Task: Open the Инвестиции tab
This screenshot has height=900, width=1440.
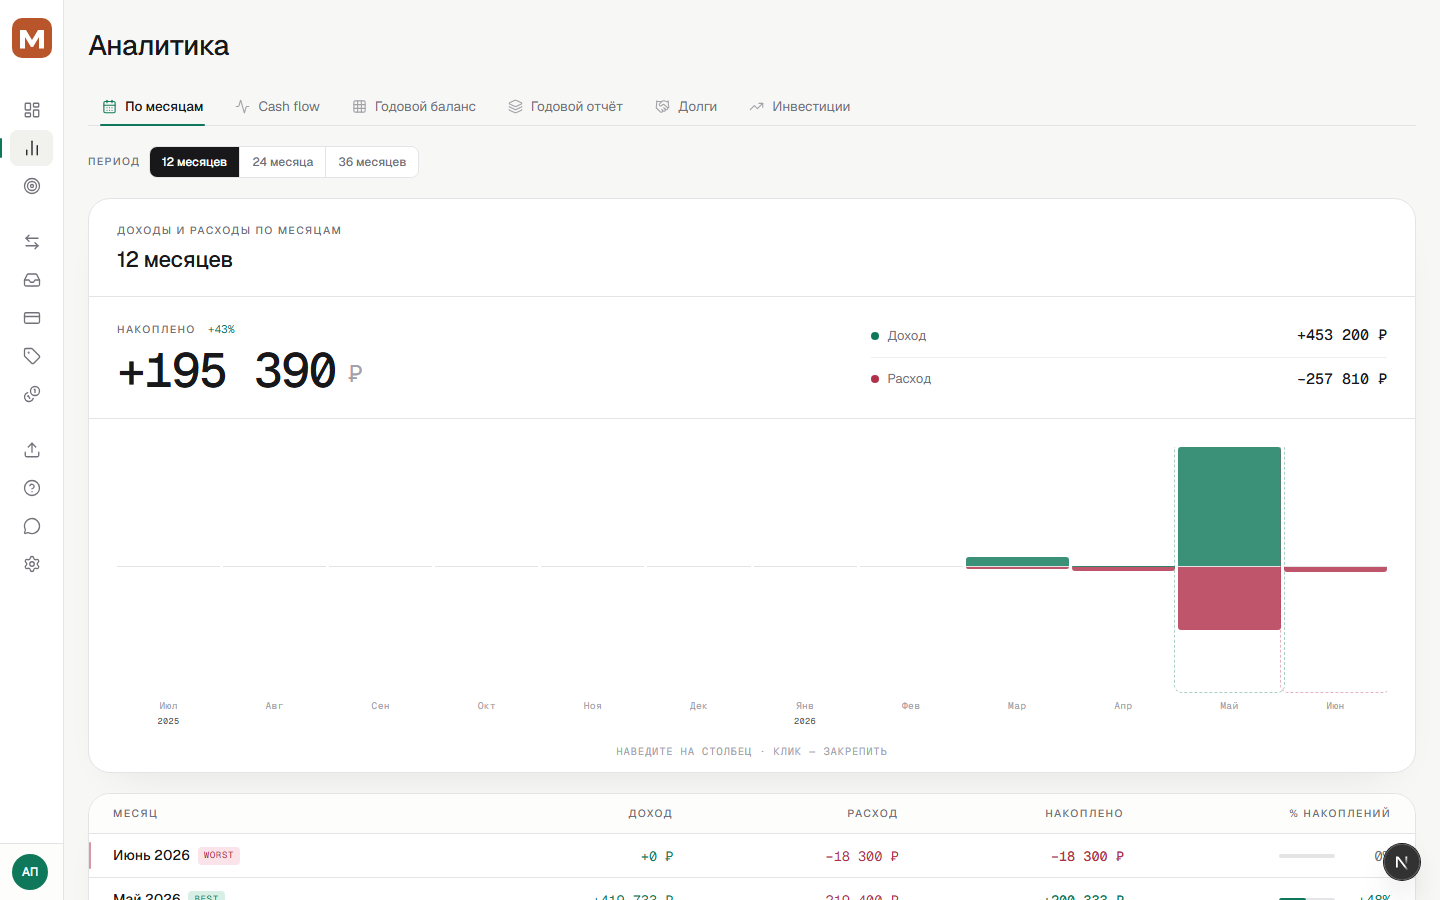Action: [800, 106]
